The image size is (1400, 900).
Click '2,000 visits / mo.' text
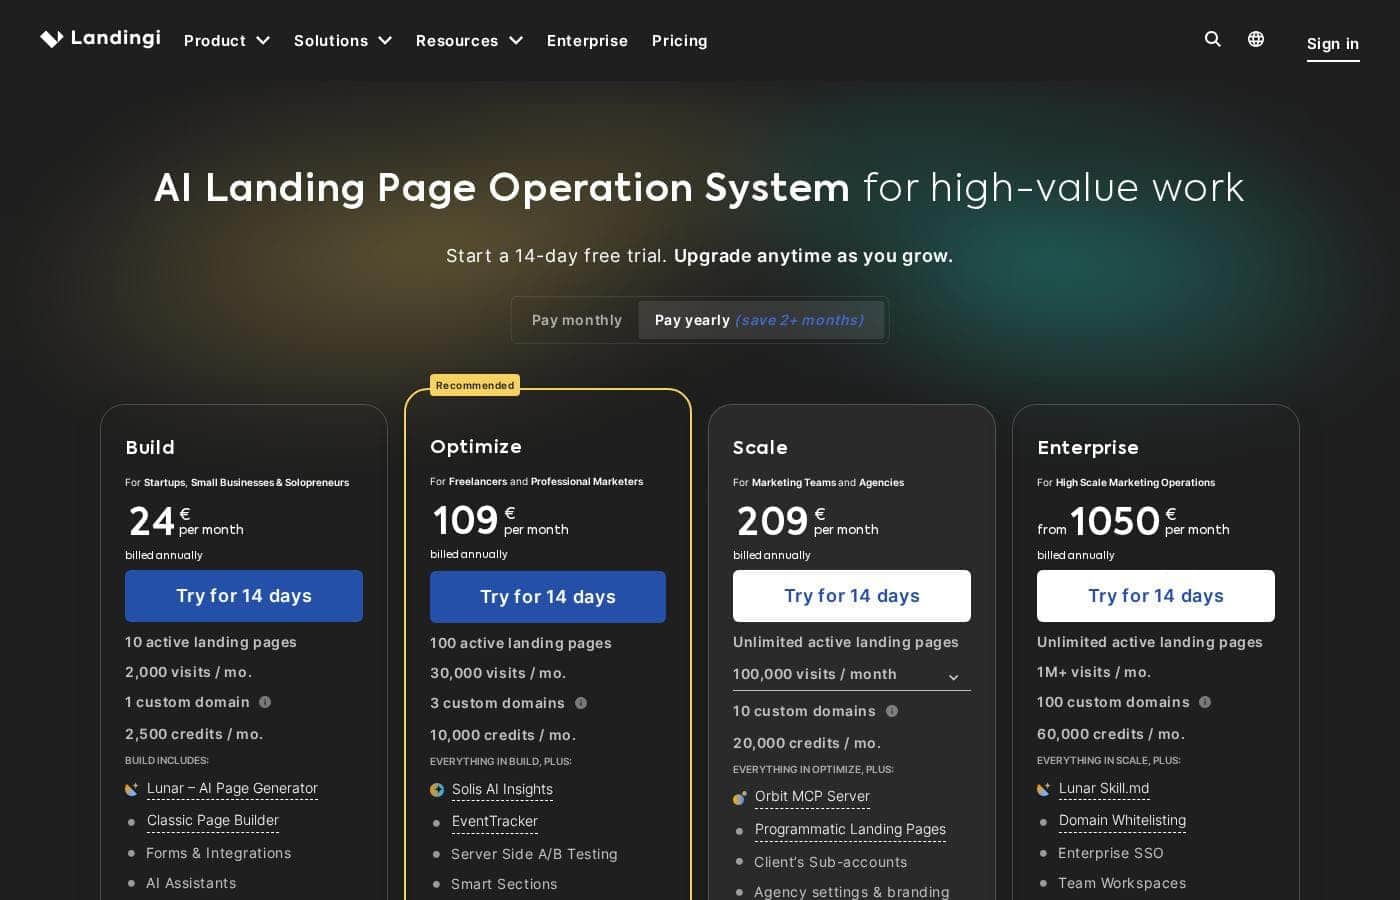tap(188, 672)
